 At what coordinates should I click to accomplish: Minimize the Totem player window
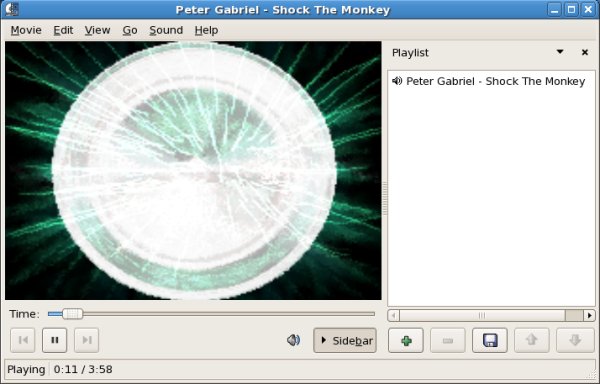click(554, 9)
